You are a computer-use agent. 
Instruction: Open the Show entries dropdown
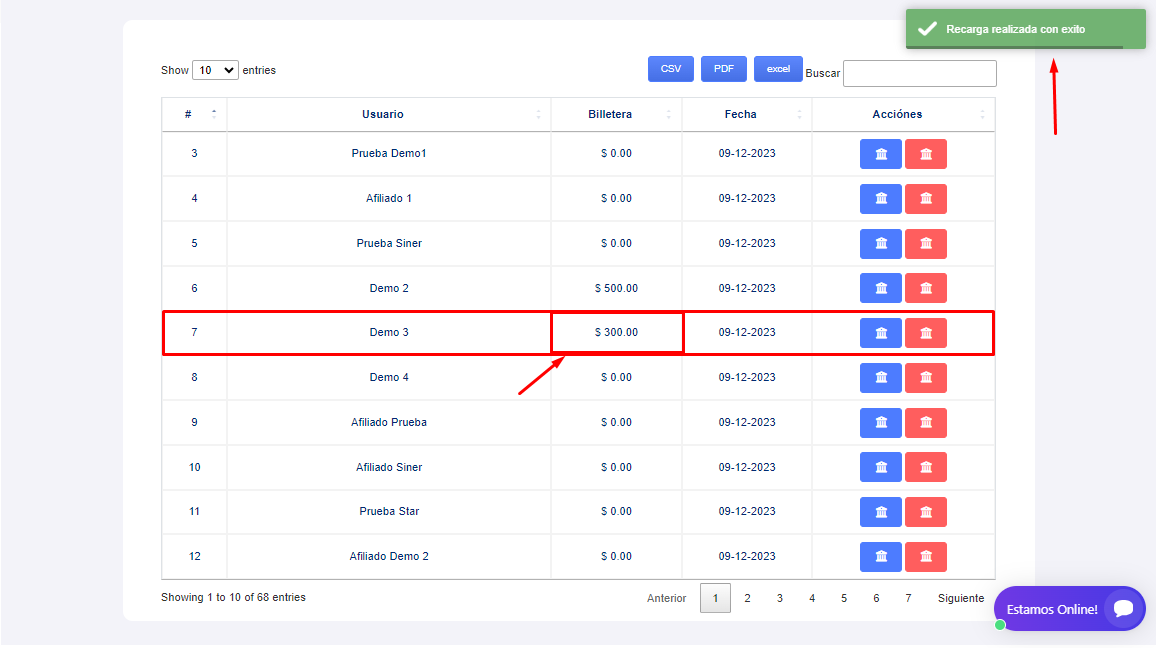215,70
